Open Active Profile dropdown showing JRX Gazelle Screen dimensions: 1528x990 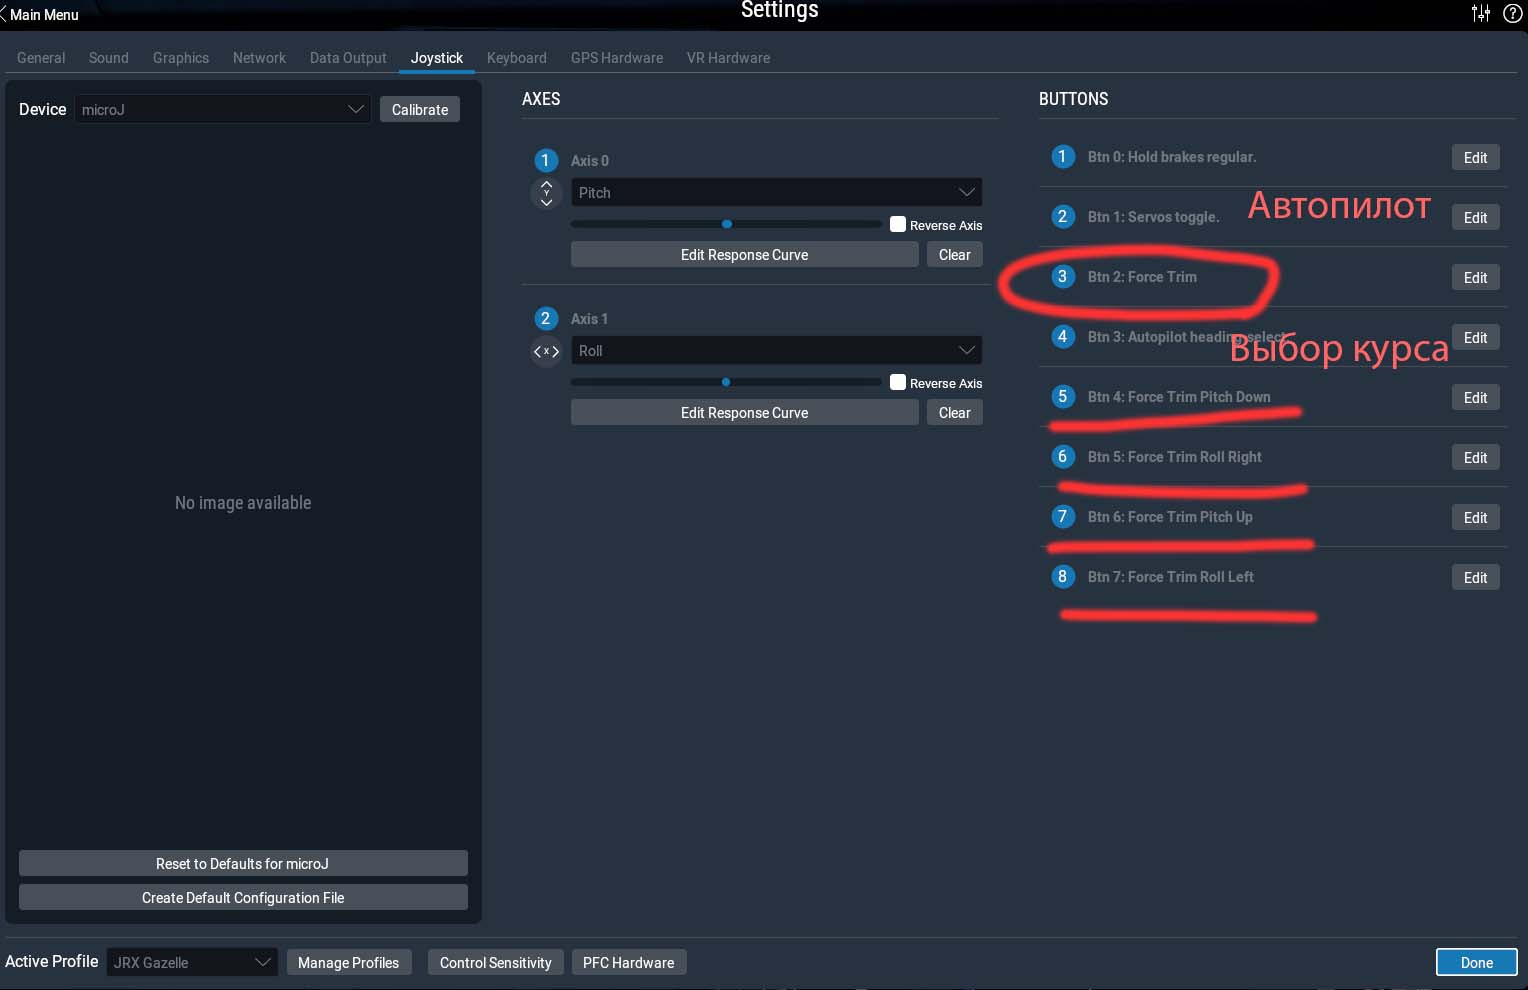[x=192, y=962]
